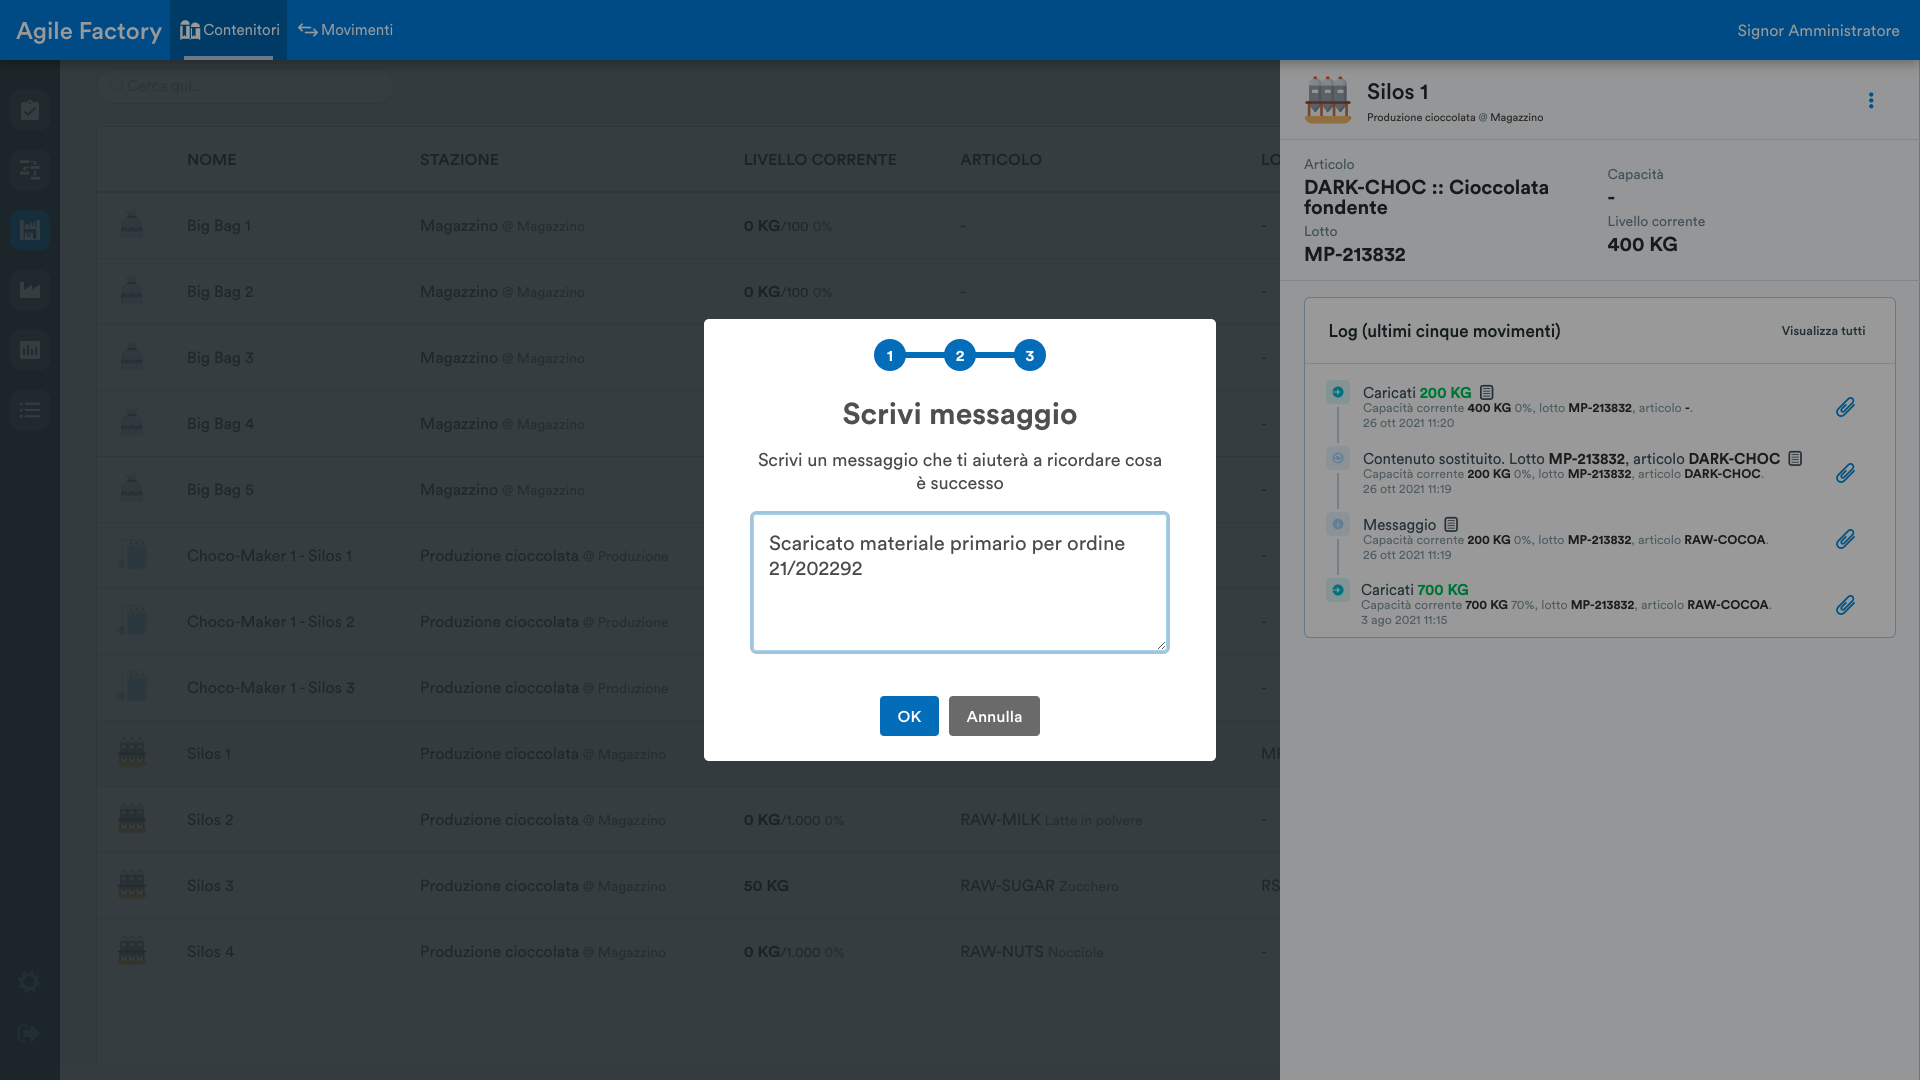Open the list sidebar icon
This screenshot has width=1920, height=1080.
(30, 410)
